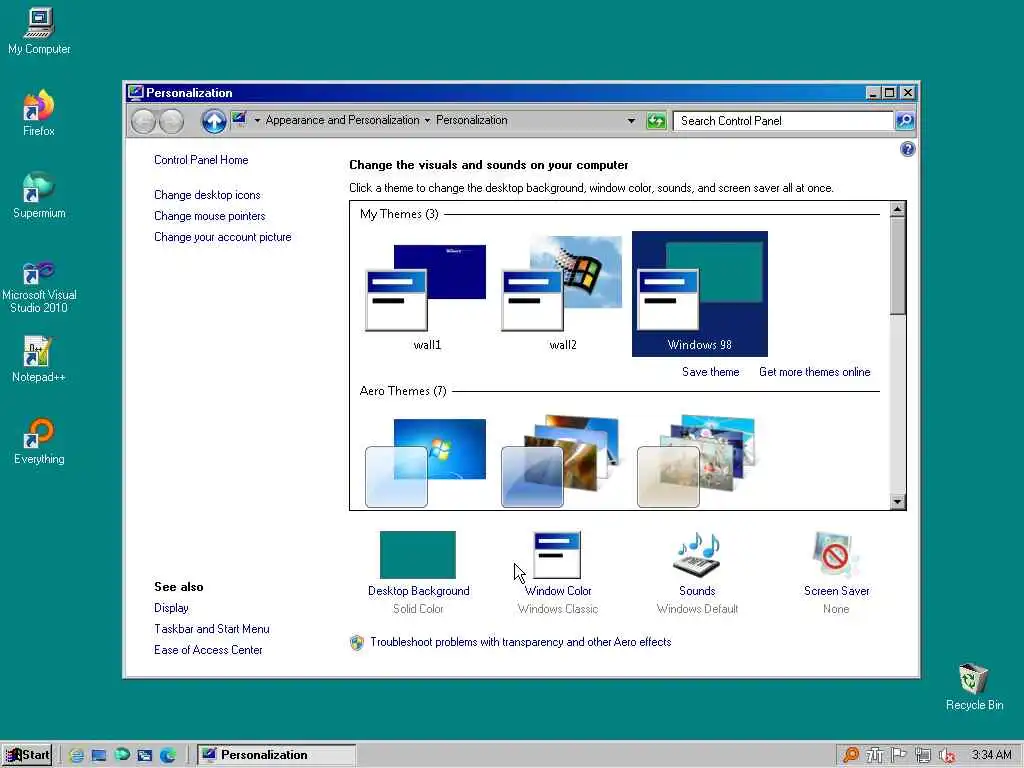Open Change your account picture link
The image size is (1024, 768).
(223, 237)
